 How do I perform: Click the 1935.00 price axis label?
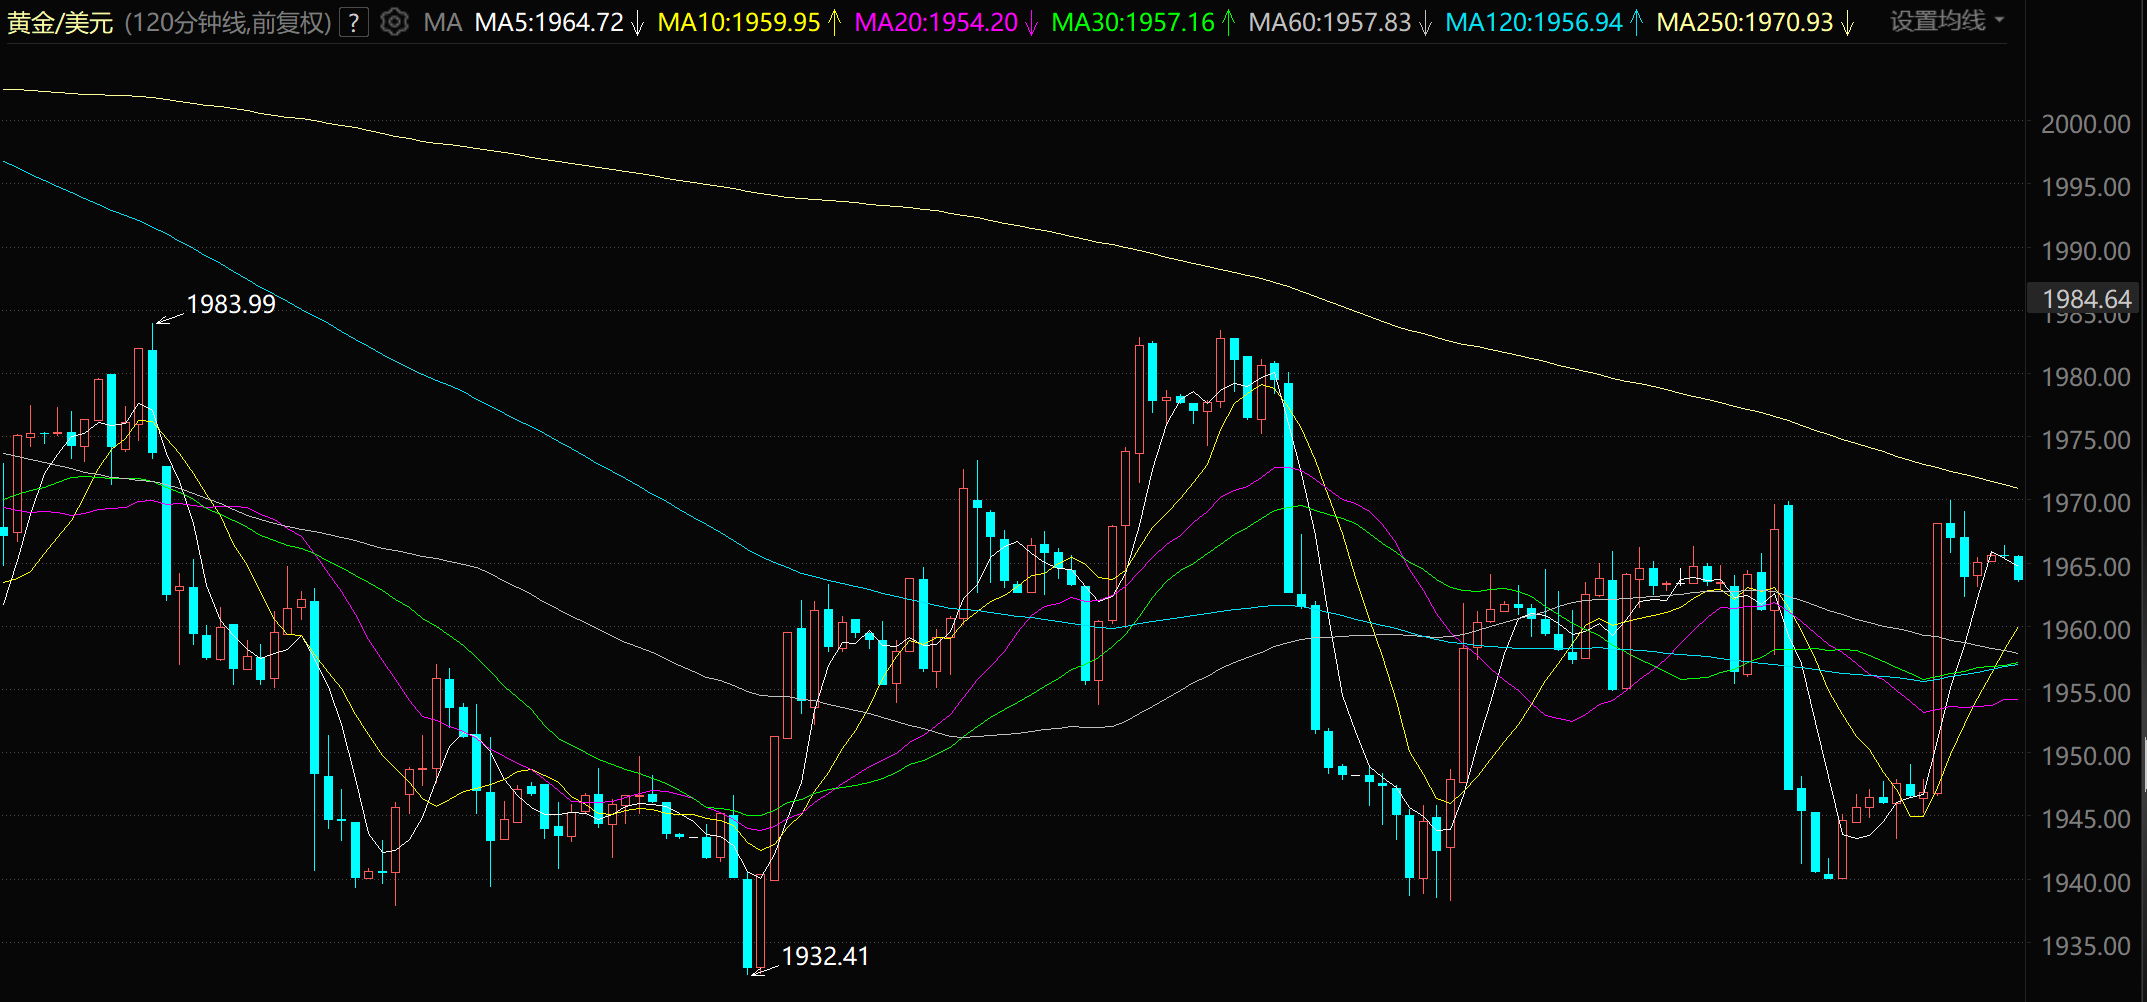pos(2086,946)
